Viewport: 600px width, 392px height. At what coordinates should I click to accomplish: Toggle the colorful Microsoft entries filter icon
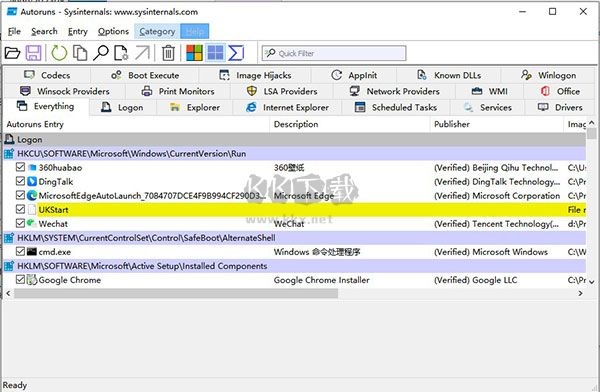(x=194, y=53)
